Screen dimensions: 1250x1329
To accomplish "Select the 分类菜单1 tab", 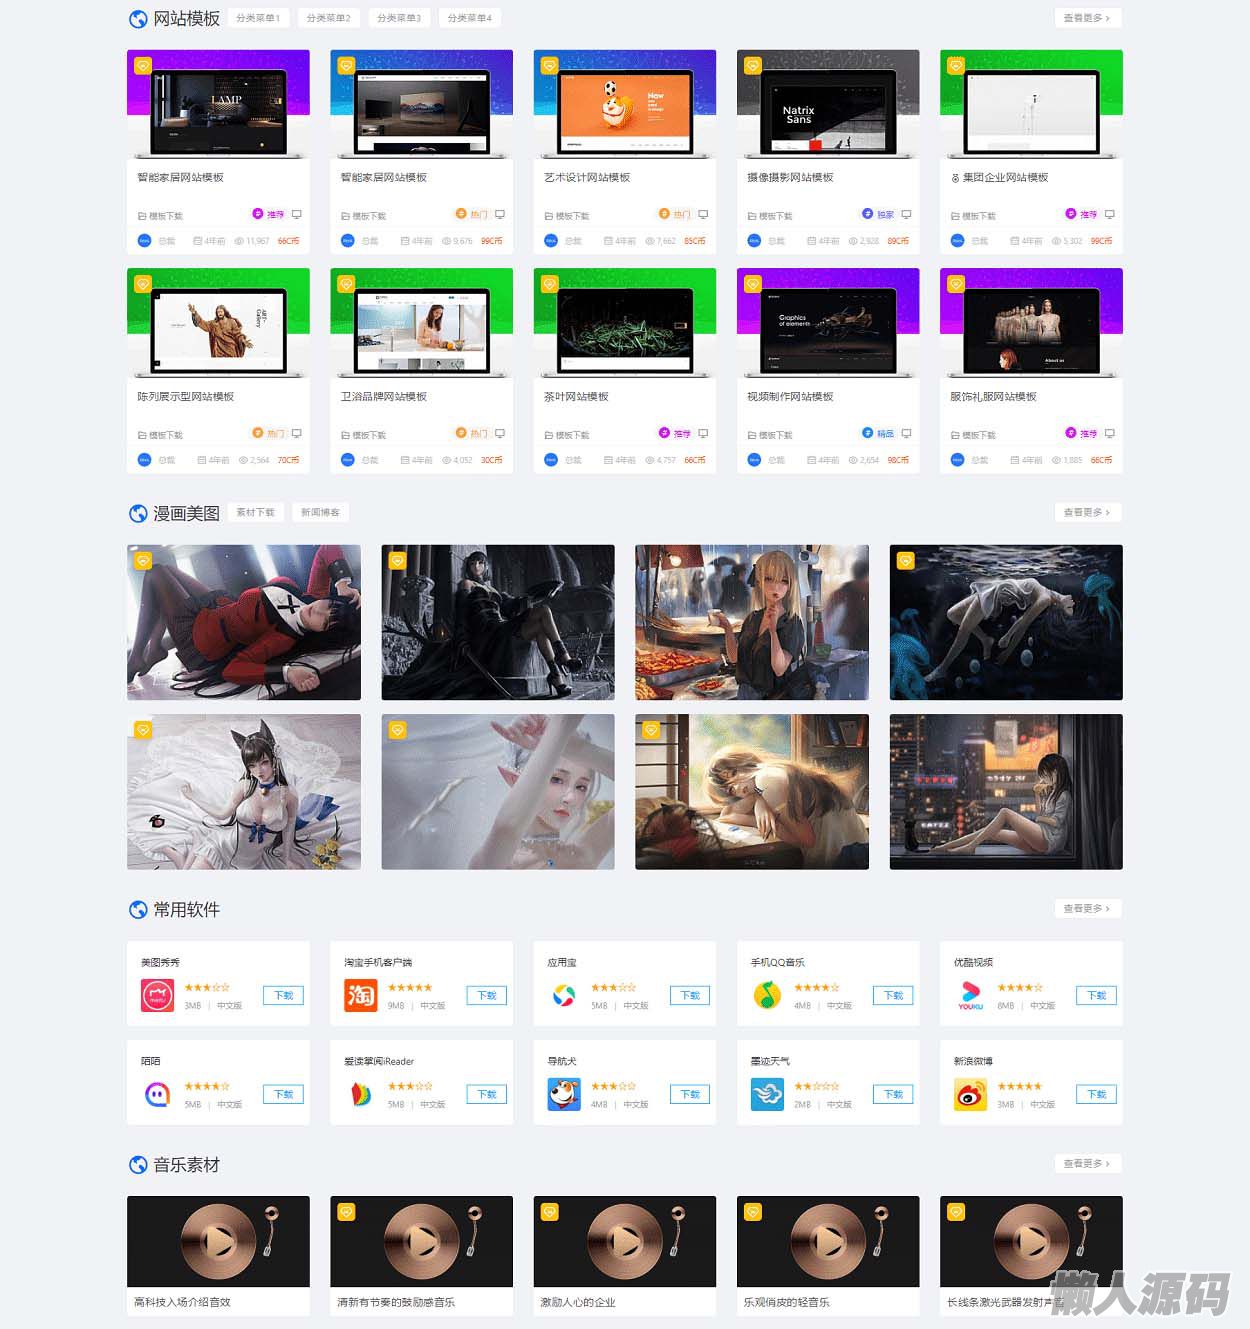I will [258, 18].
